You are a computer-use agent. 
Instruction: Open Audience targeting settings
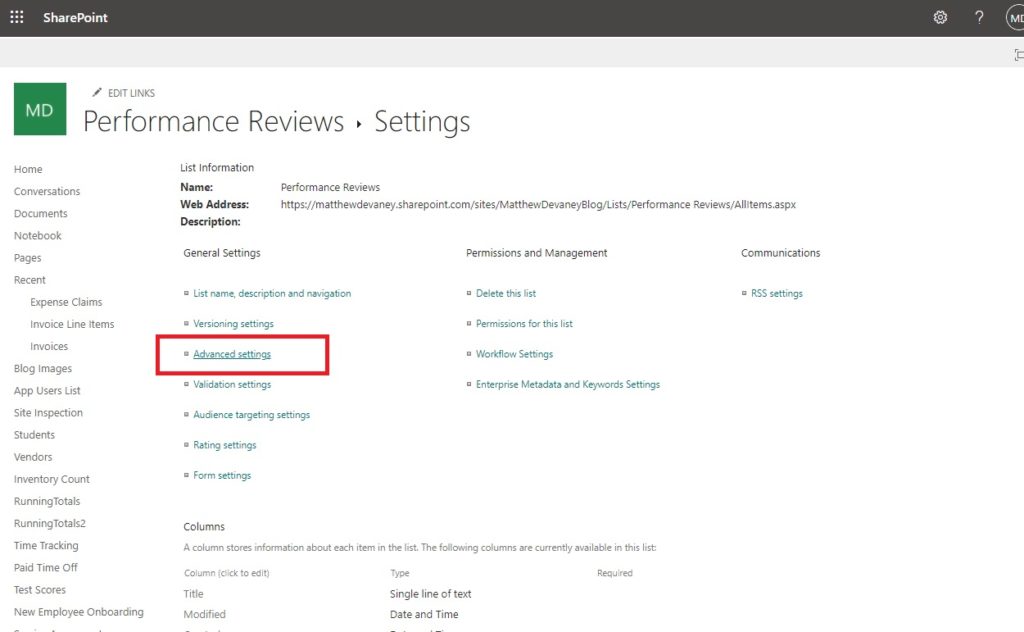[x=251, y=415]
